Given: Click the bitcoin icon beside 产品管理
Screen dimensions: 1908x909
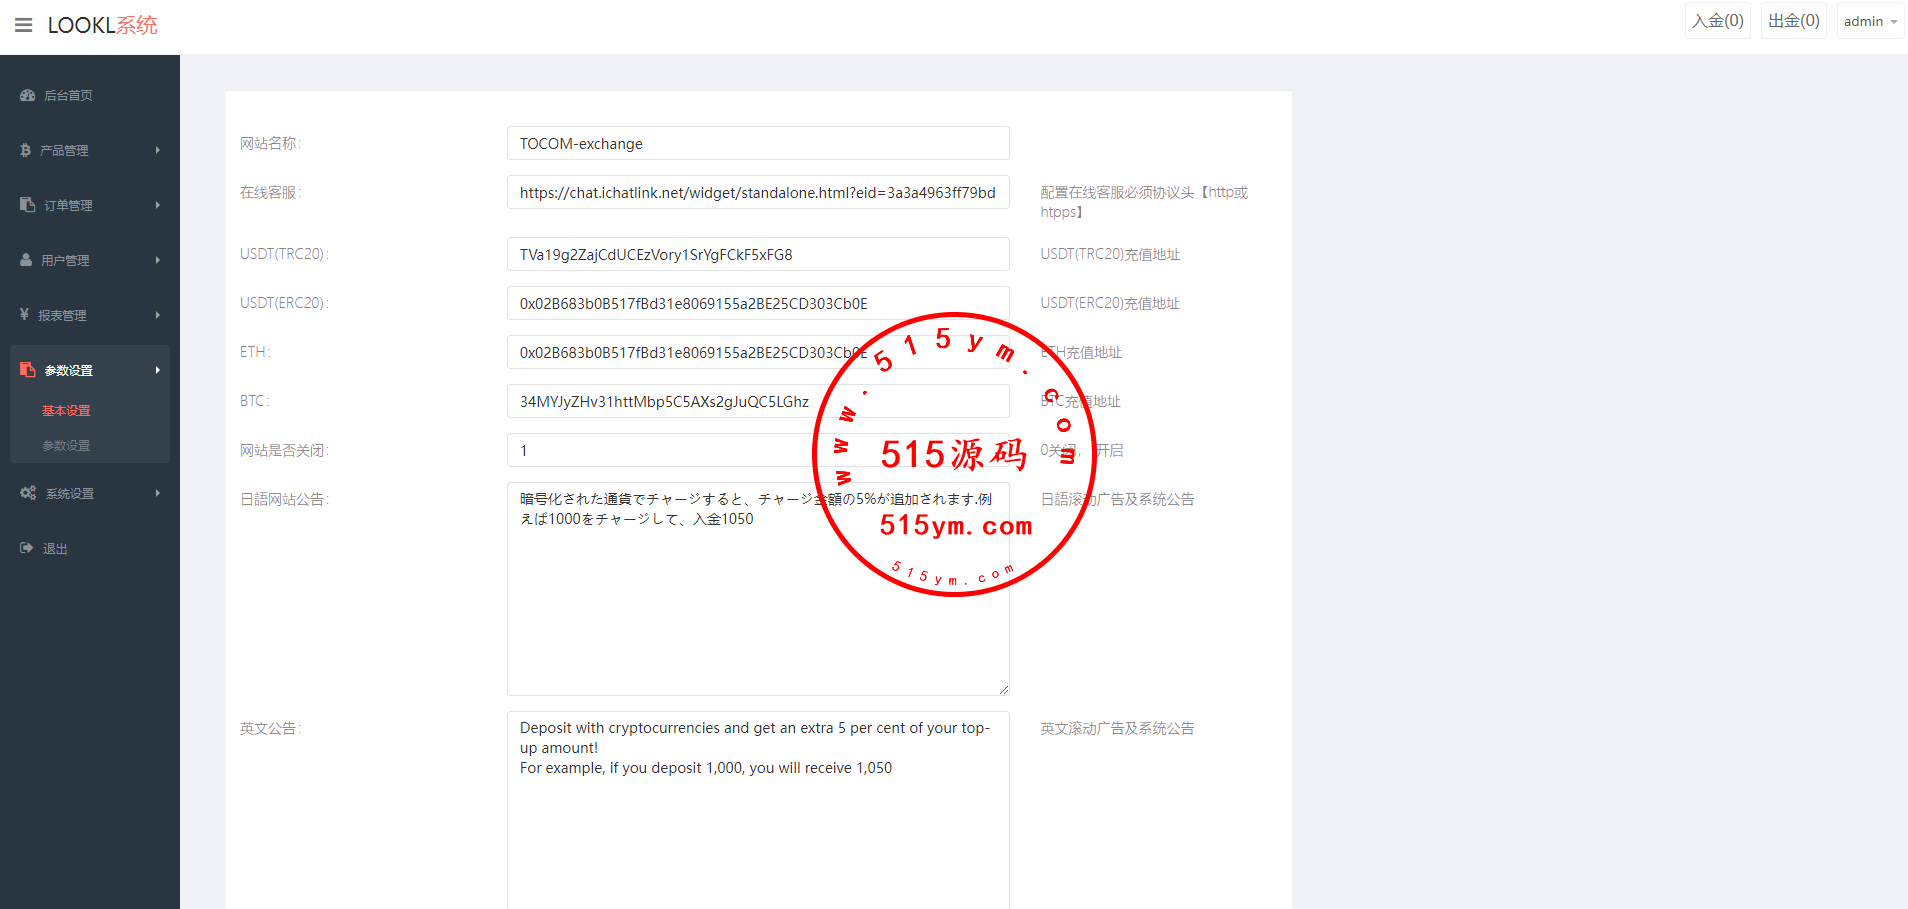Looking at the screenshot, I should (x=26, y=150).
